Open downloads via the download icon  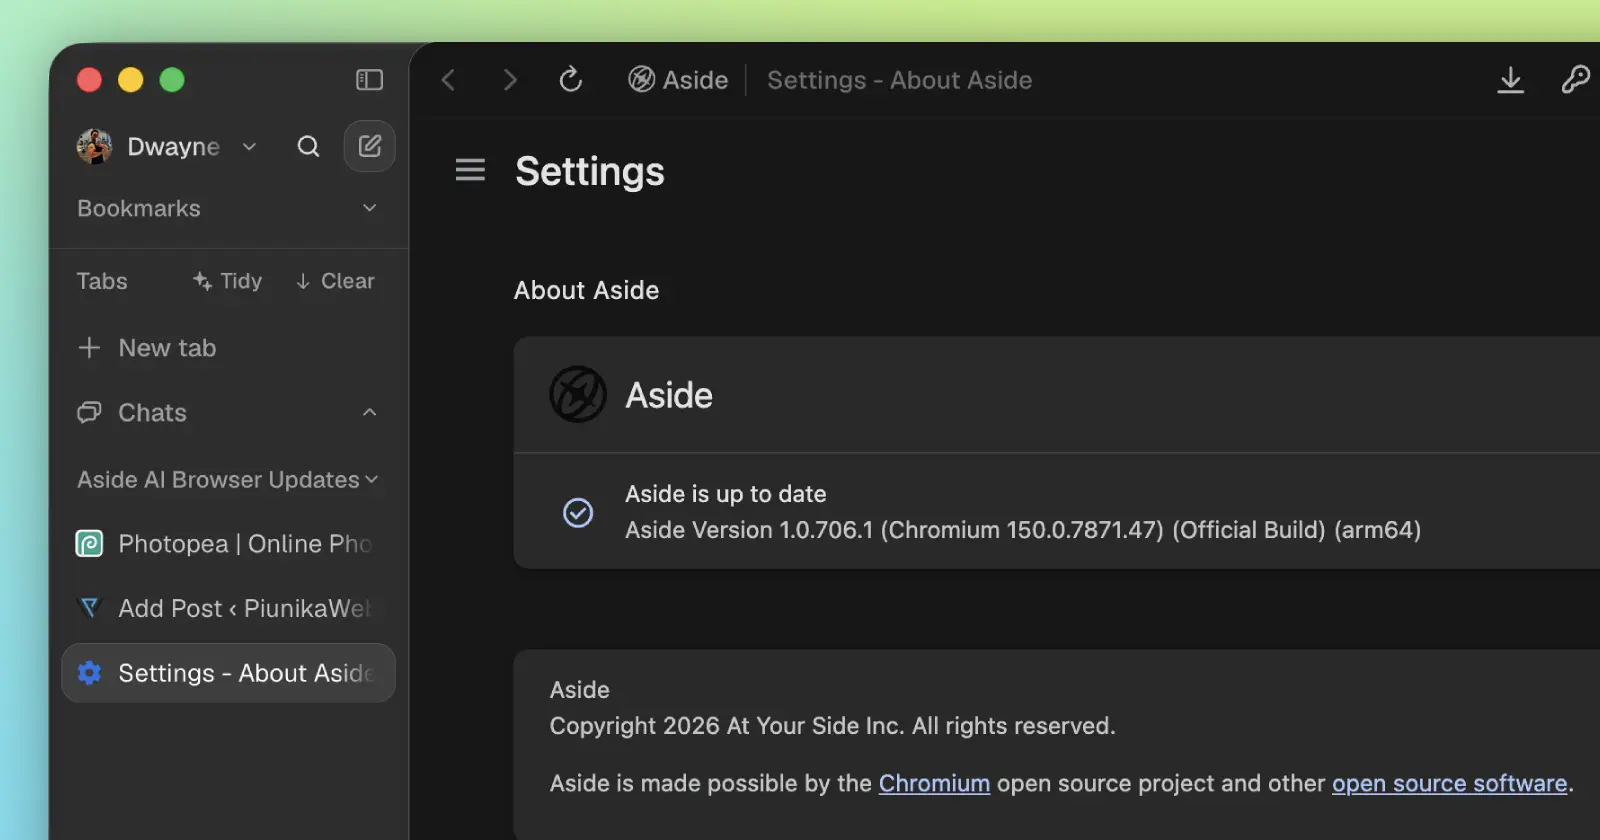1511,80
